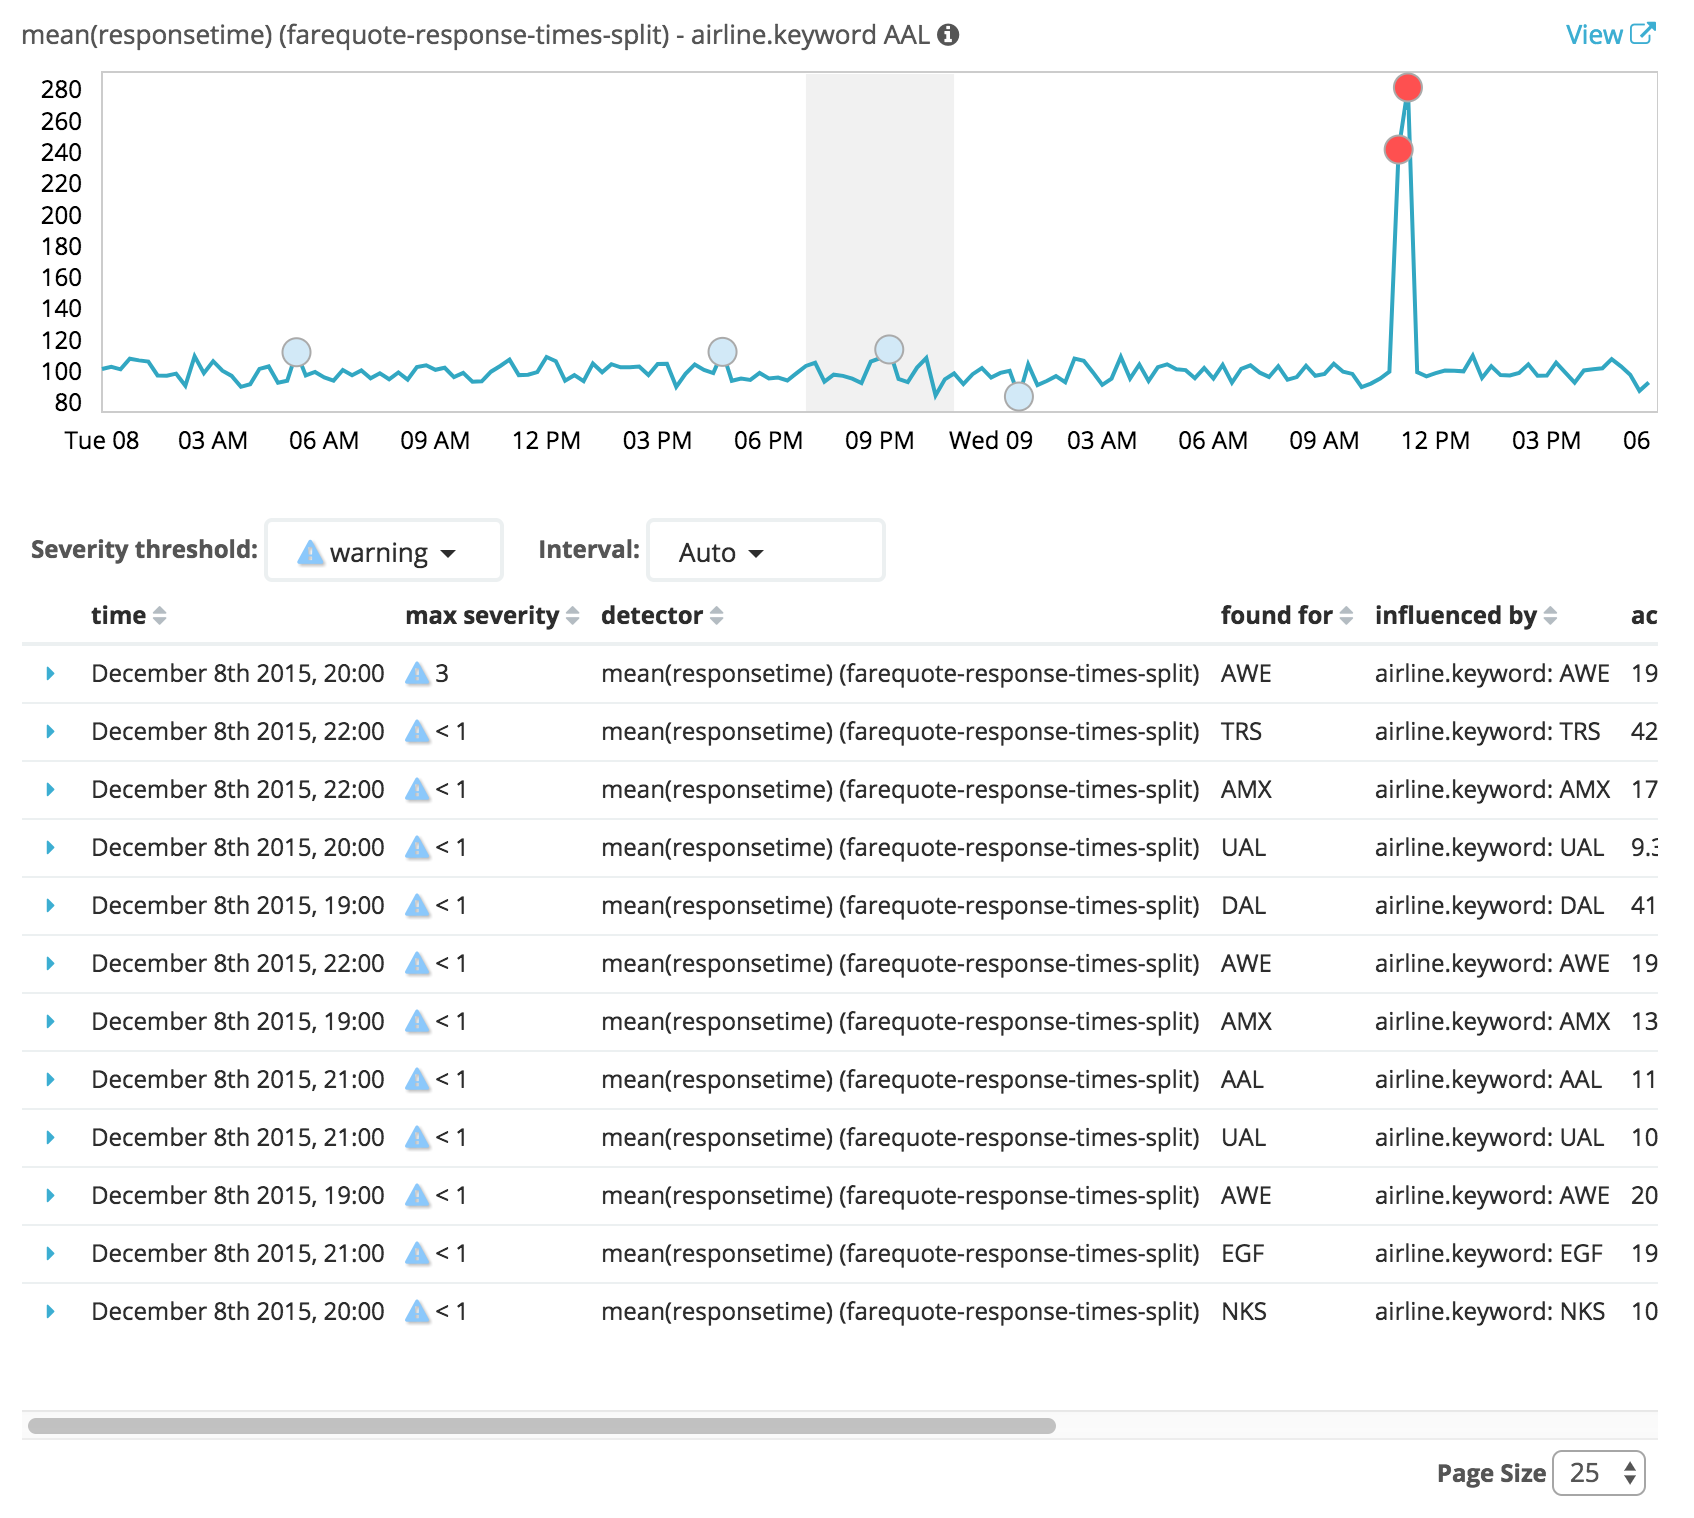Sort by detector column sort arrows

(716, 616)
